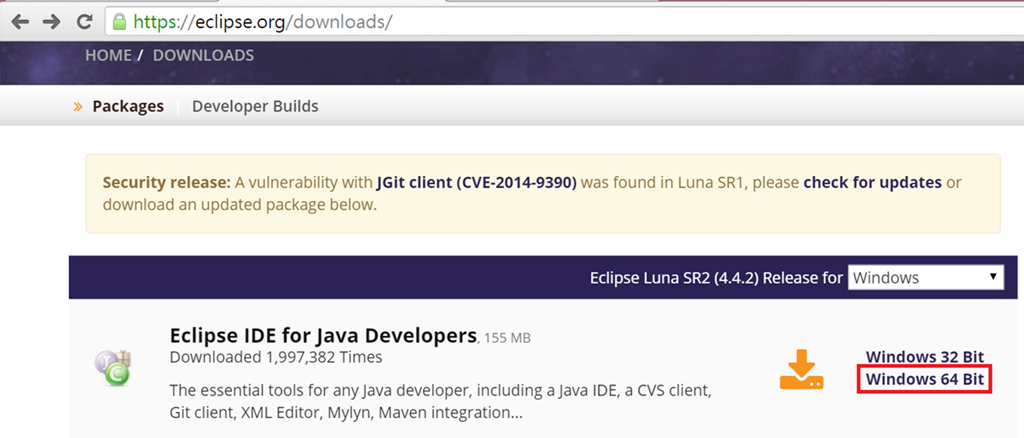Image resolution: width=1024 pixels, height=438 pixels.
Task: Switch to the Packages tab
Action: tap(128, 106)
